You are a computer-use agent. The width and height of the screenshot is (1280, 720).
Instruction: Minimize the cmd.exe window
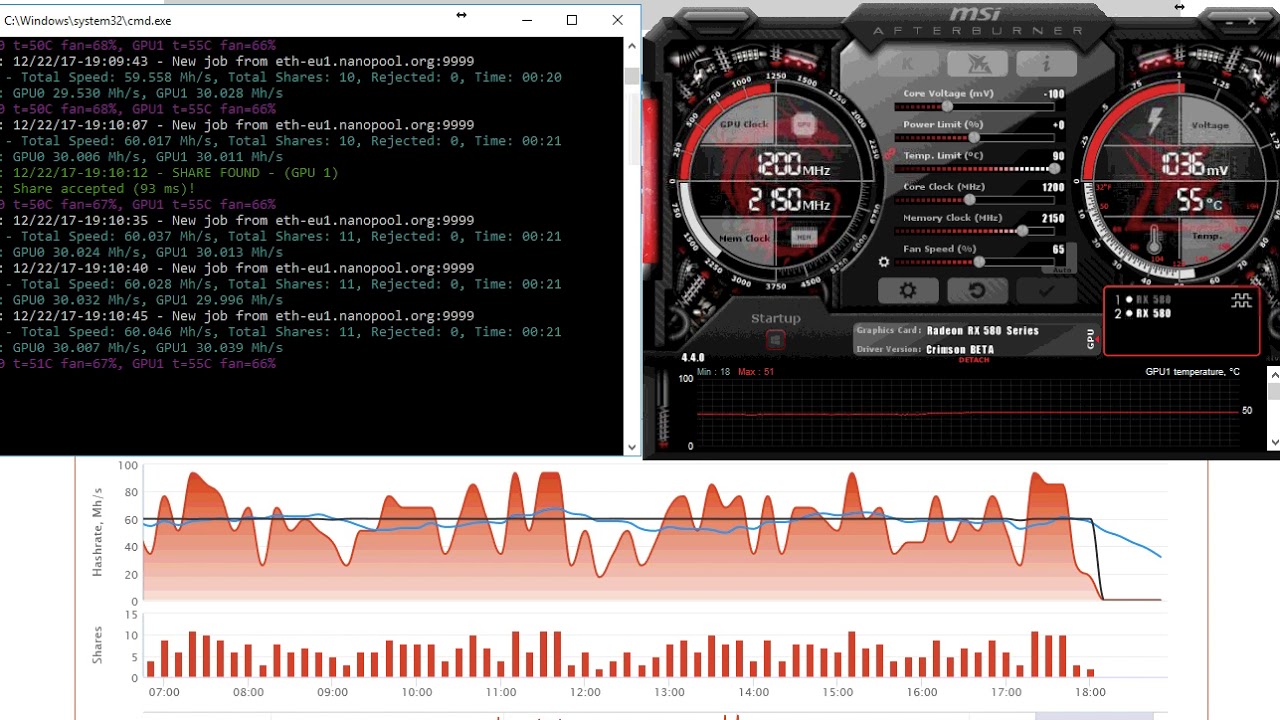click(527, 20)
